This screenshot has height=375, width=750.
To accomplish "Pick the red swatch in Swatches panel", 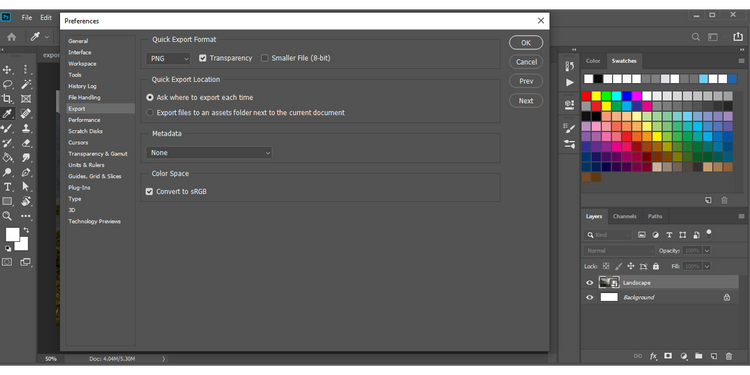I will click(x=586, y=96).
